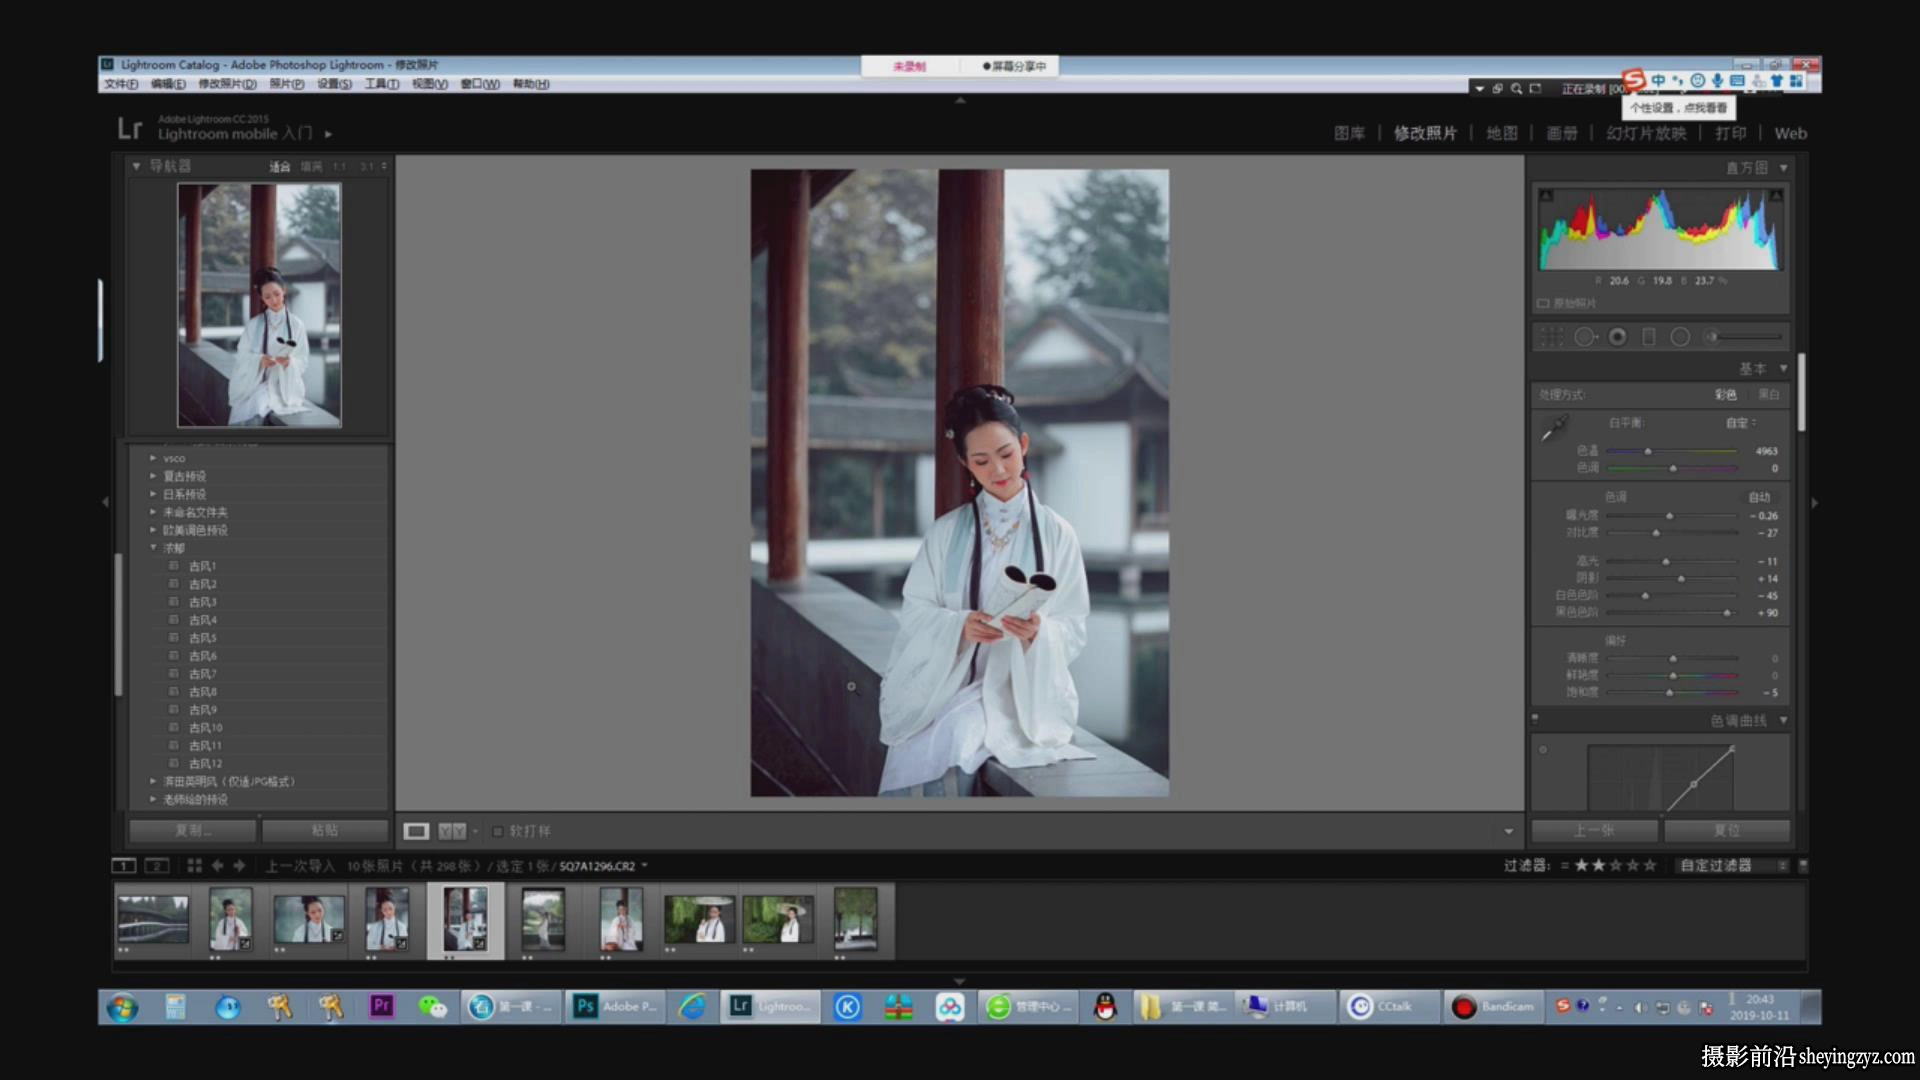Image resolution: width=1920 pixels, height=1080 pixels.
Task: Open Premiere Pro from the taskbar
Action: (381, 1006)
